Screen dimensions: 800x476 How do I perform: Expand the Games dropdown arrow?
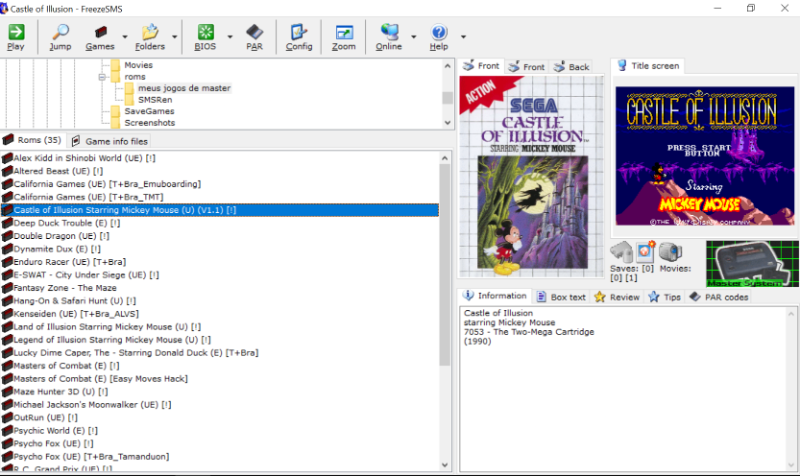125,37
